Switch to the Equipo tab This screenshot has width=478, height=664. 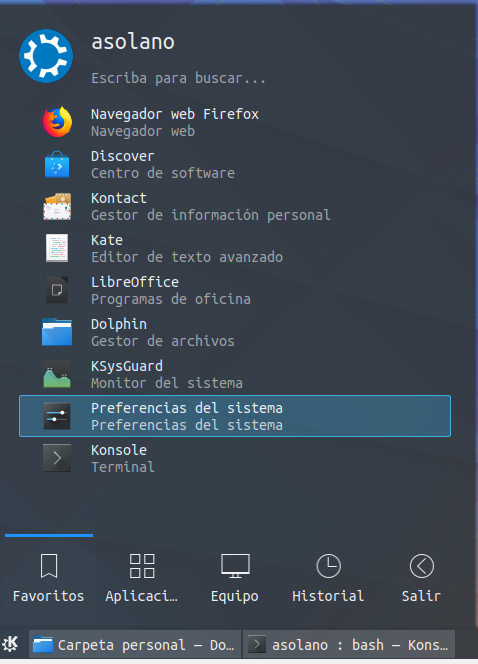[x=235, y=578]
